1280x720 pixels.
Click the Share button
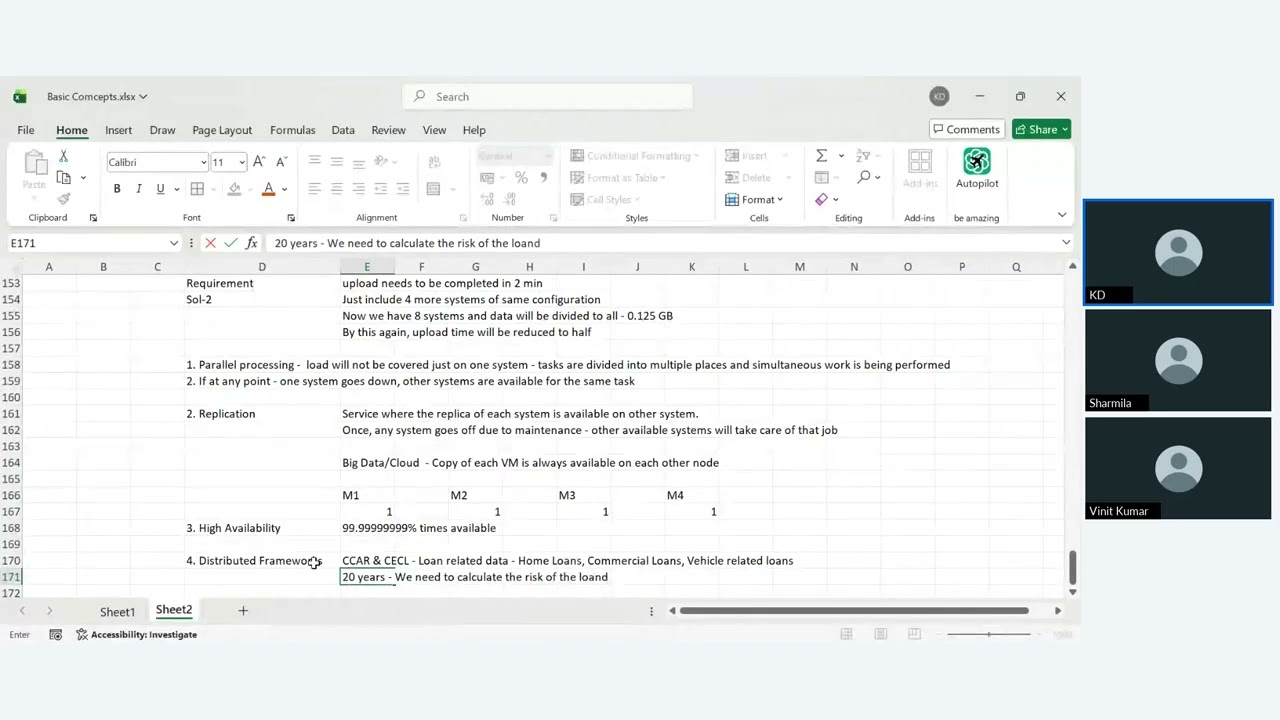click(1041, 129)
